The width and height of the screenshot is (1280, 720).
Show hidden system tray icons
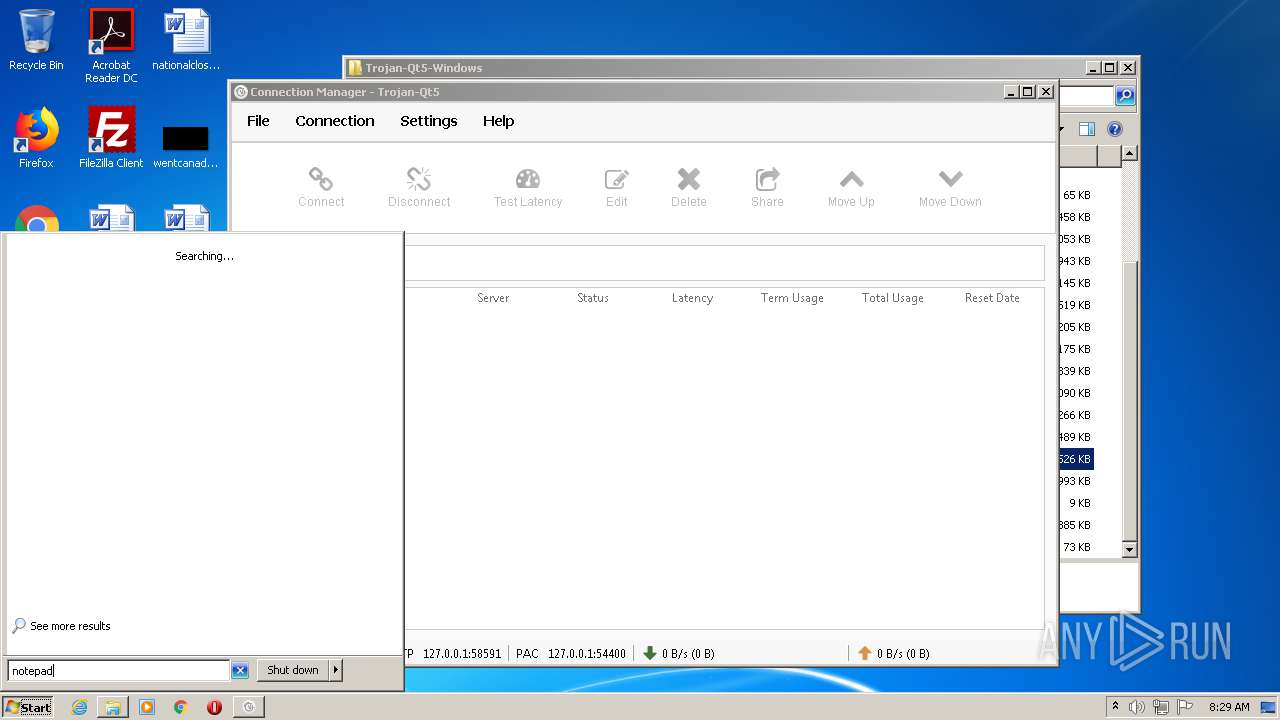(1115, 707)
